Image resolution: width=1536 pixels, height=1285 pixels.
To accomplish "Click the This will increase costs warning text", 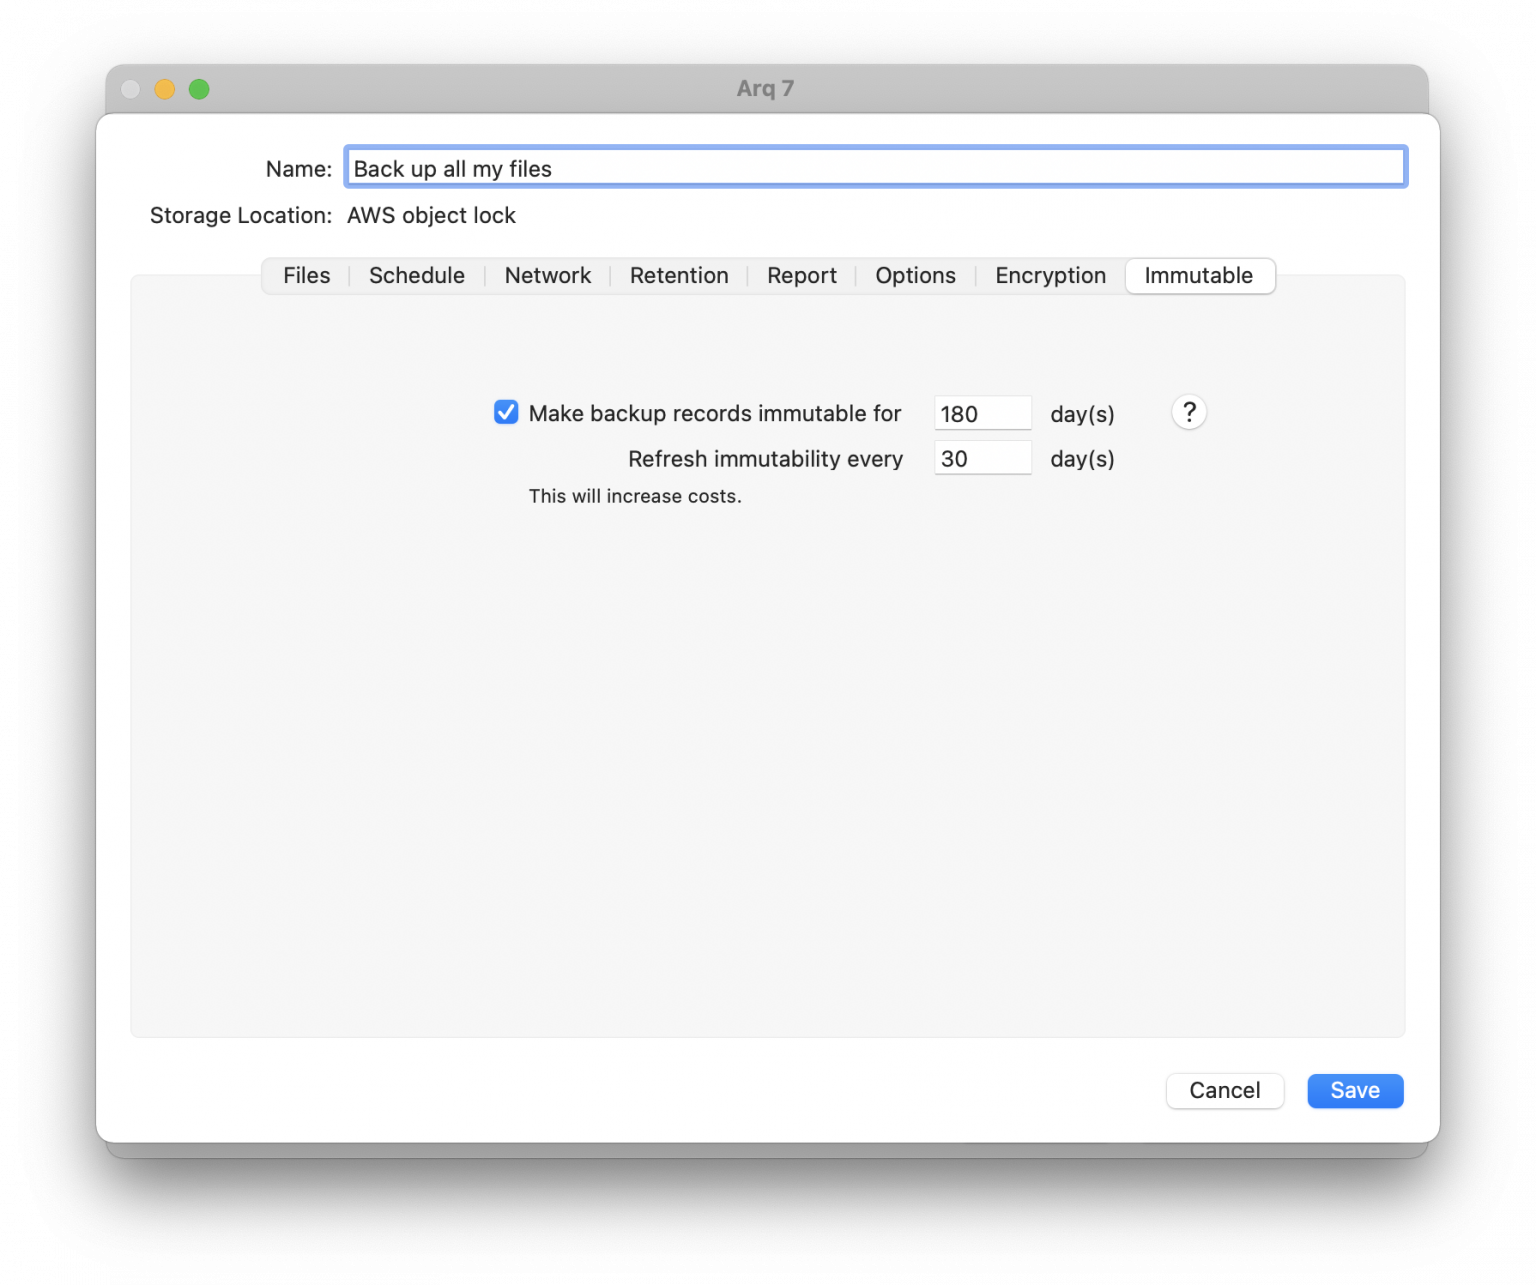I will click(x=635, y=495).
